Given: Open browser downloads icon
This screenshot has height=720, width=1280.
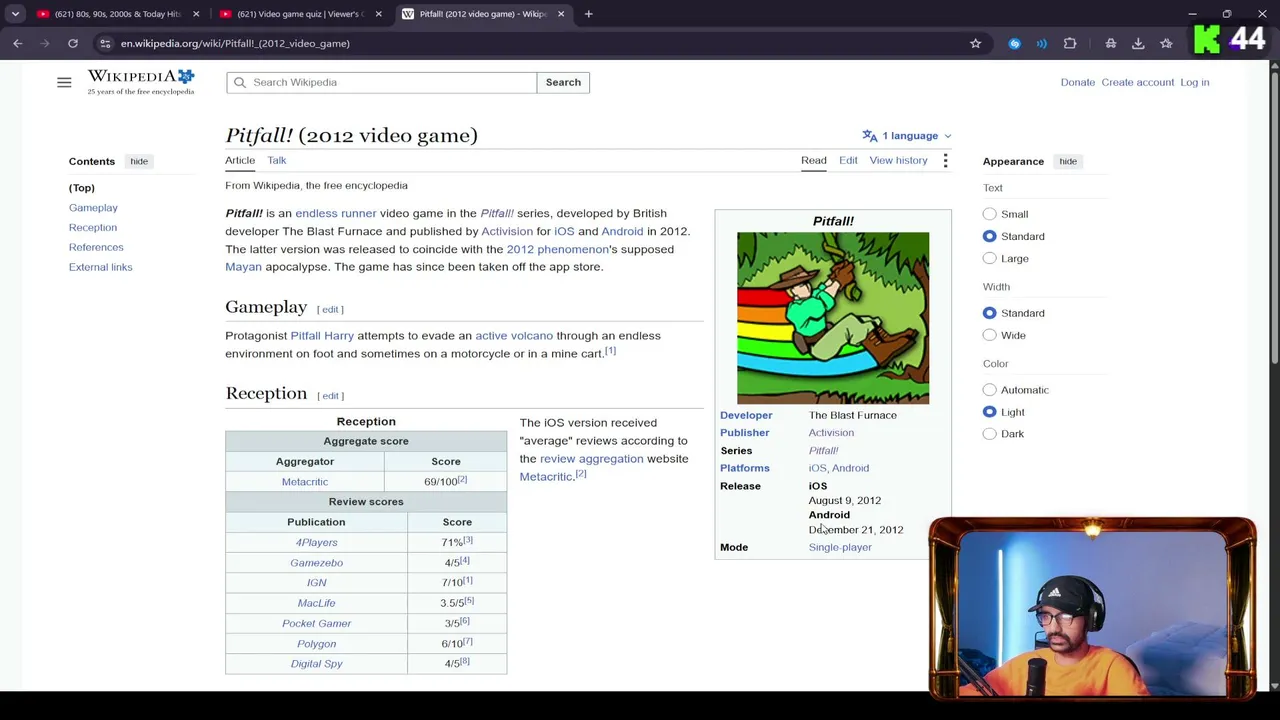Looking at the screenshot, I should (1138, 43).
